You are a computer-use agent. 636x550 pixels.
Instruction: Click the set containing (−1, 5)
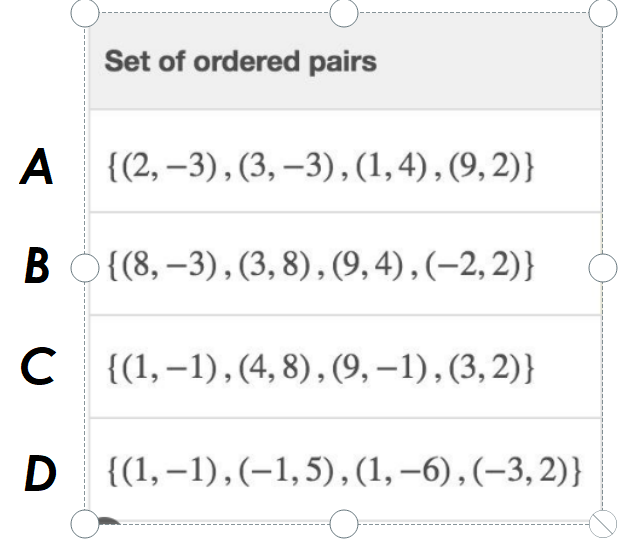343,472
